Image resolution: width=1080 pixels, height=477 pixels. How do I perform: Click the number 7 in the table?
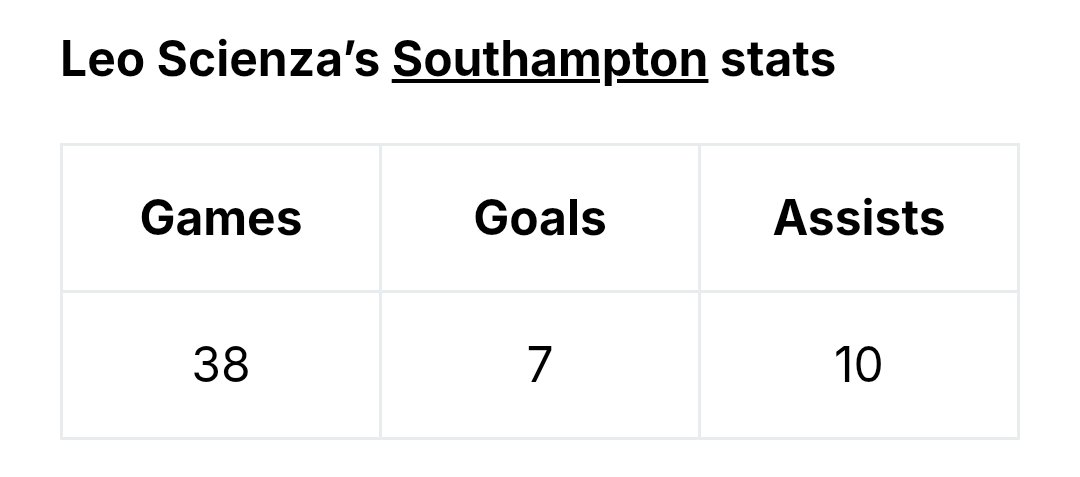tap(540, 365)
